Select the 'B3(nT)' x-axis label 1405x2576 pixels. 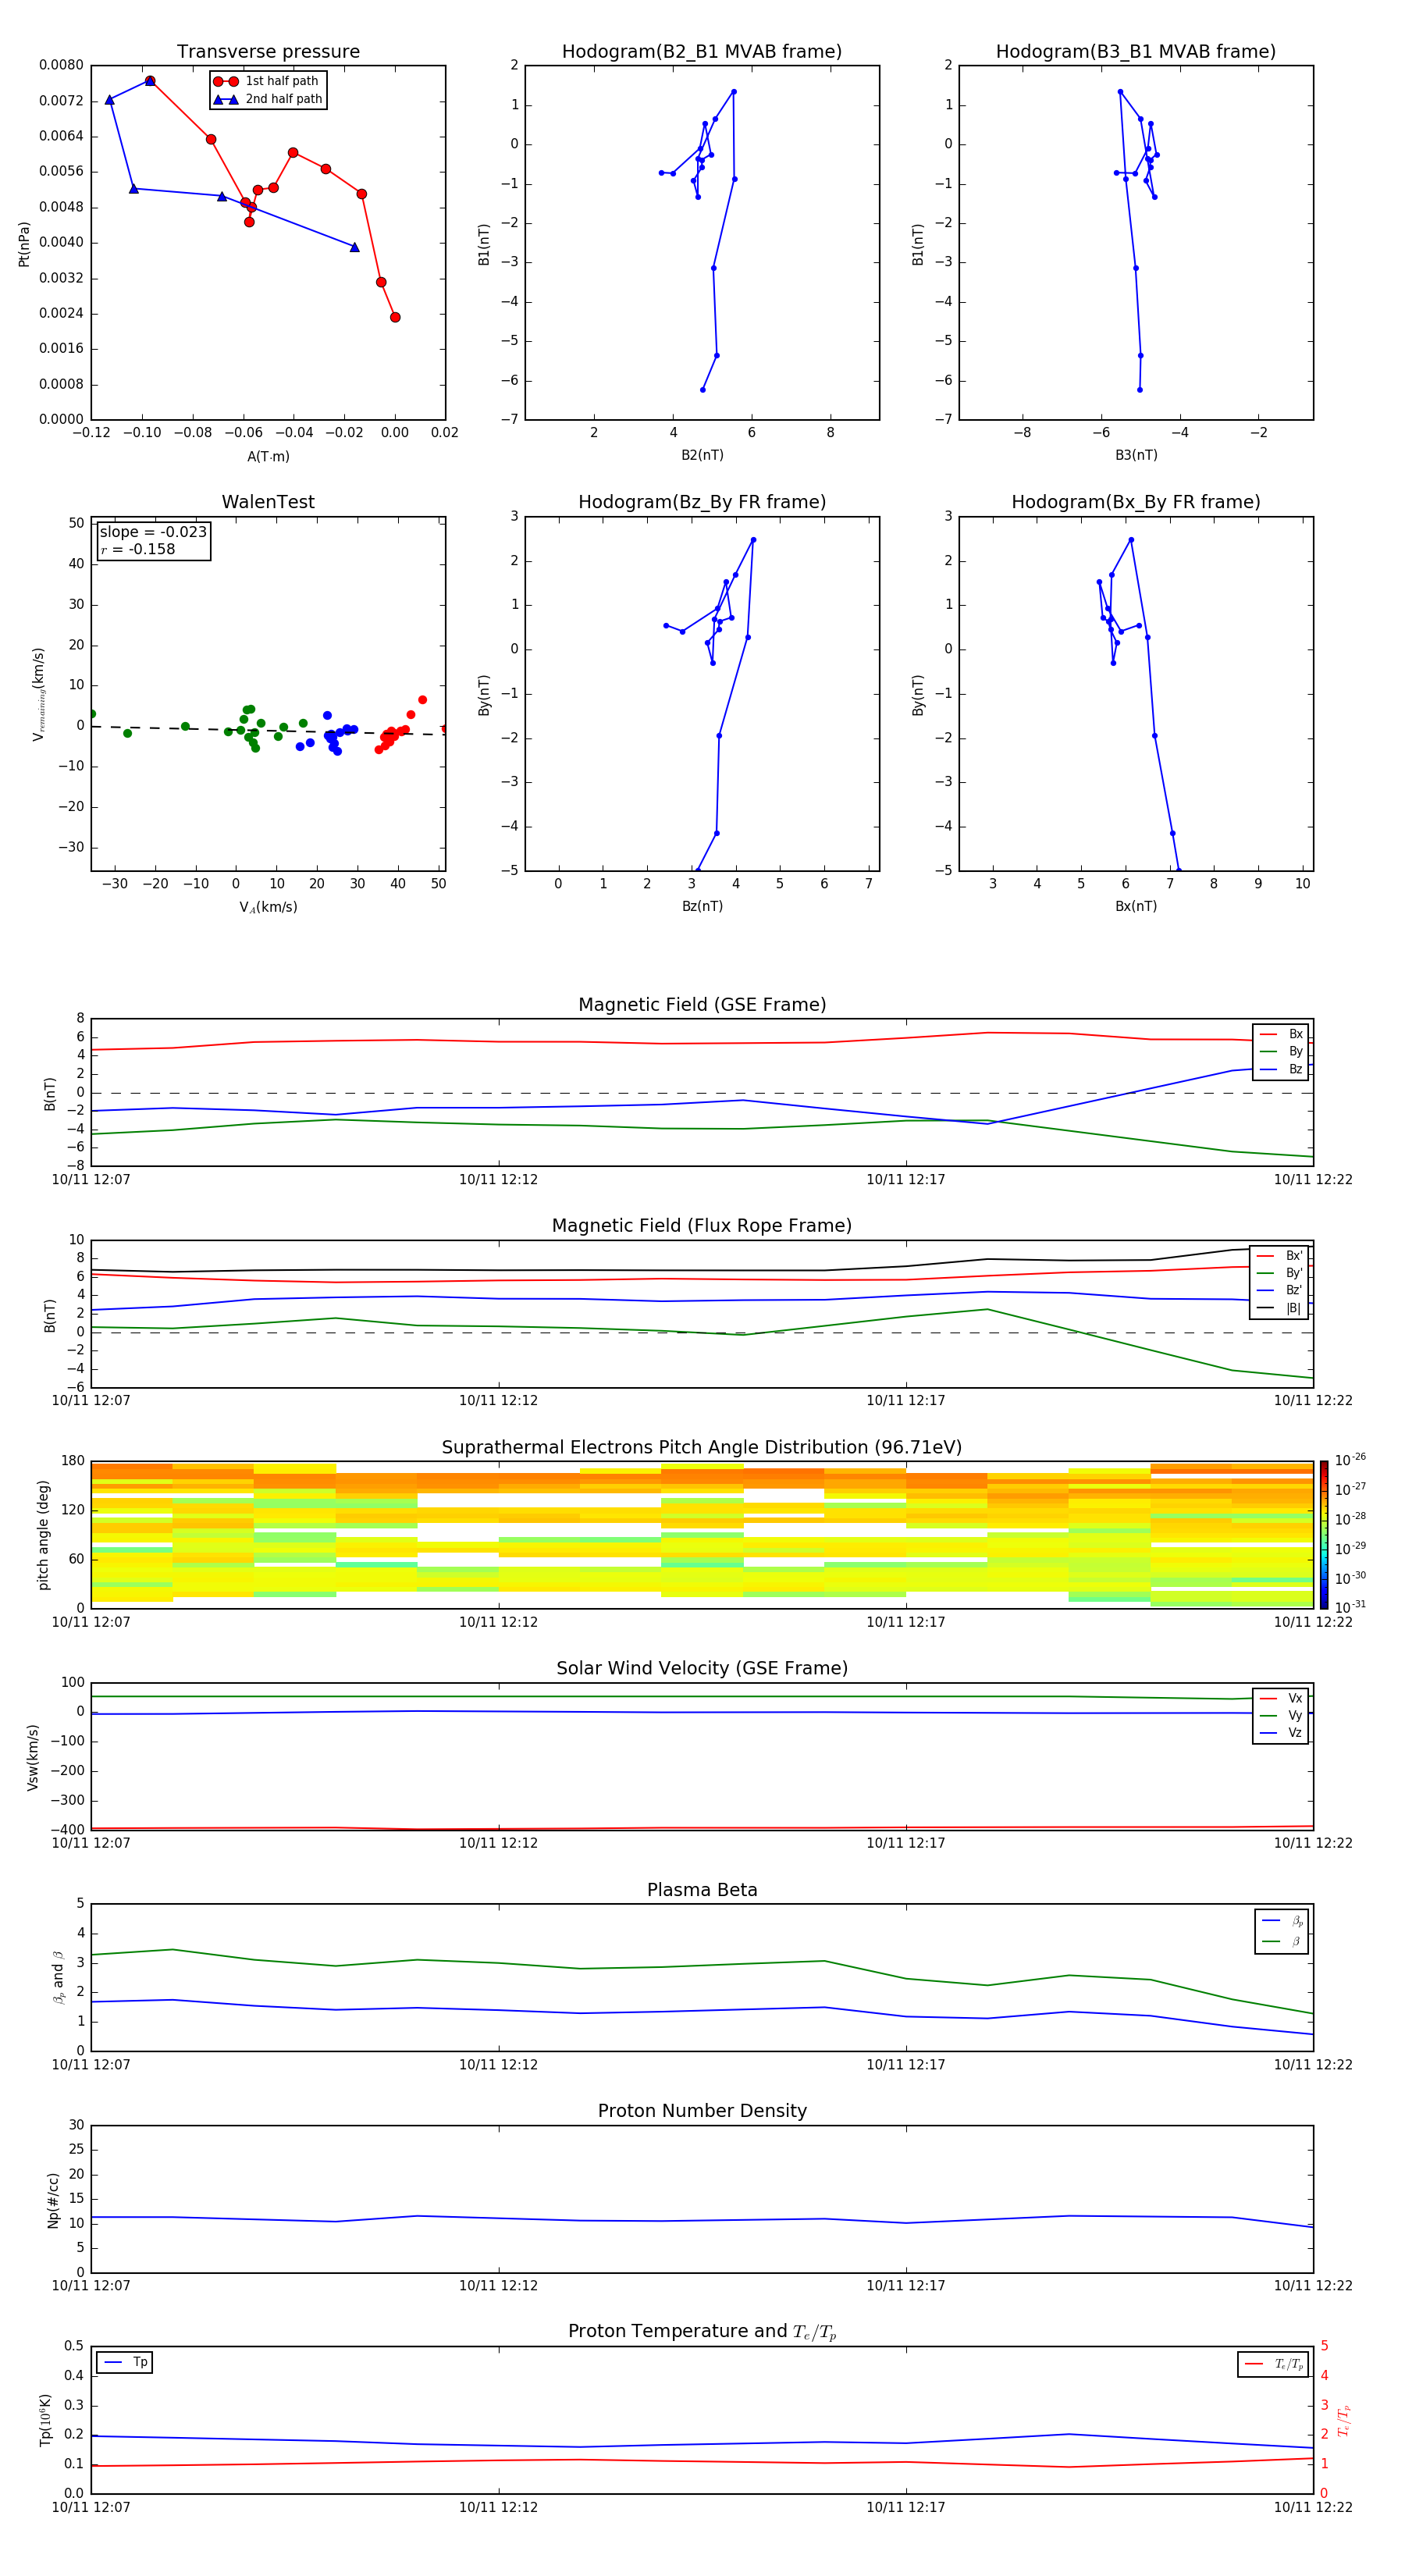1136,455
